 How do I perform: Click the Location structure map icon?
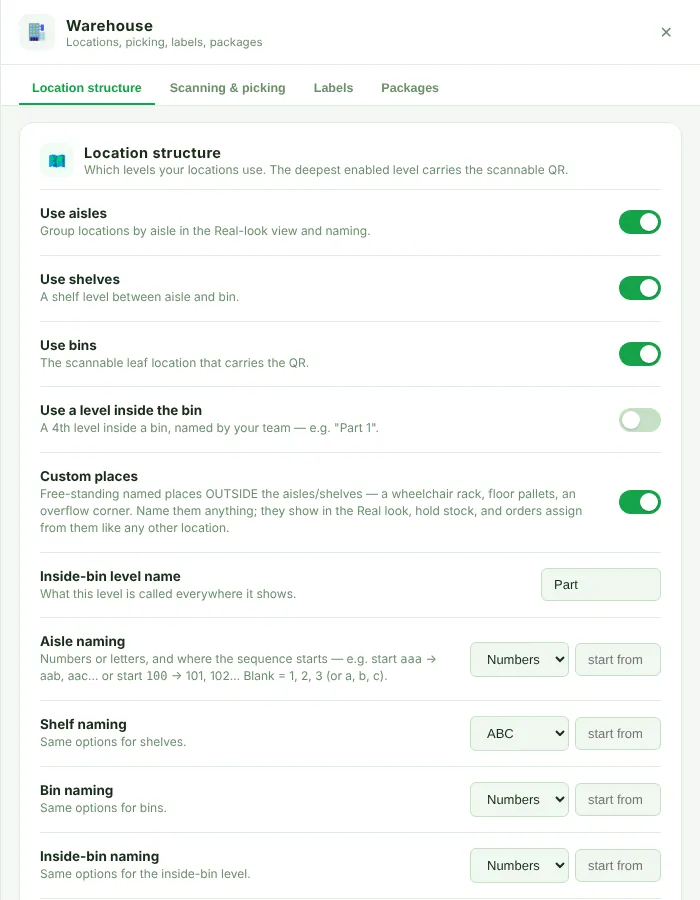(57, 161)
